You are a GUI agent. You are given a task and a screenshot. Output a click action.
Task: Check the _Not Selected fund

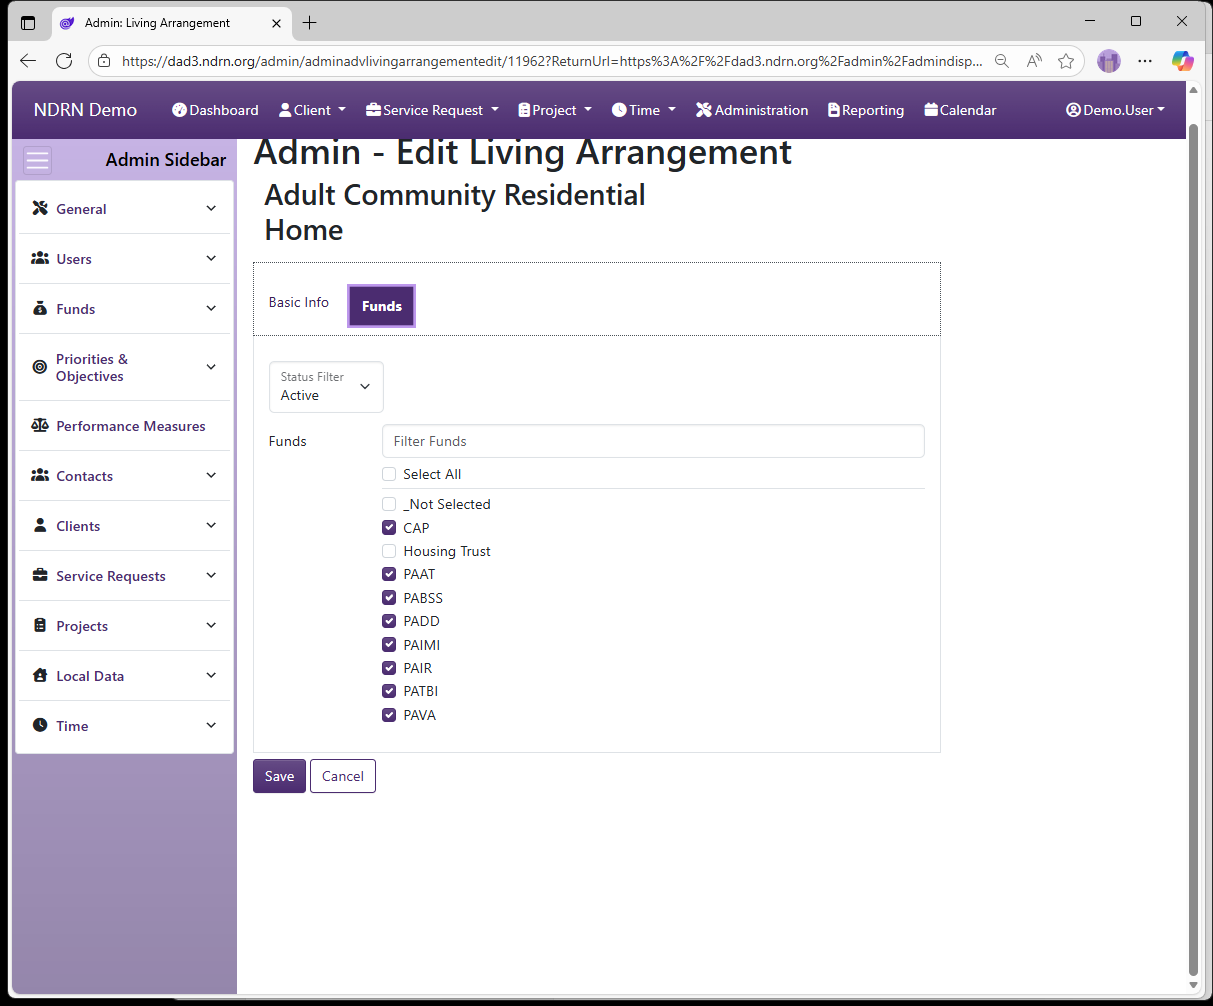389,504
